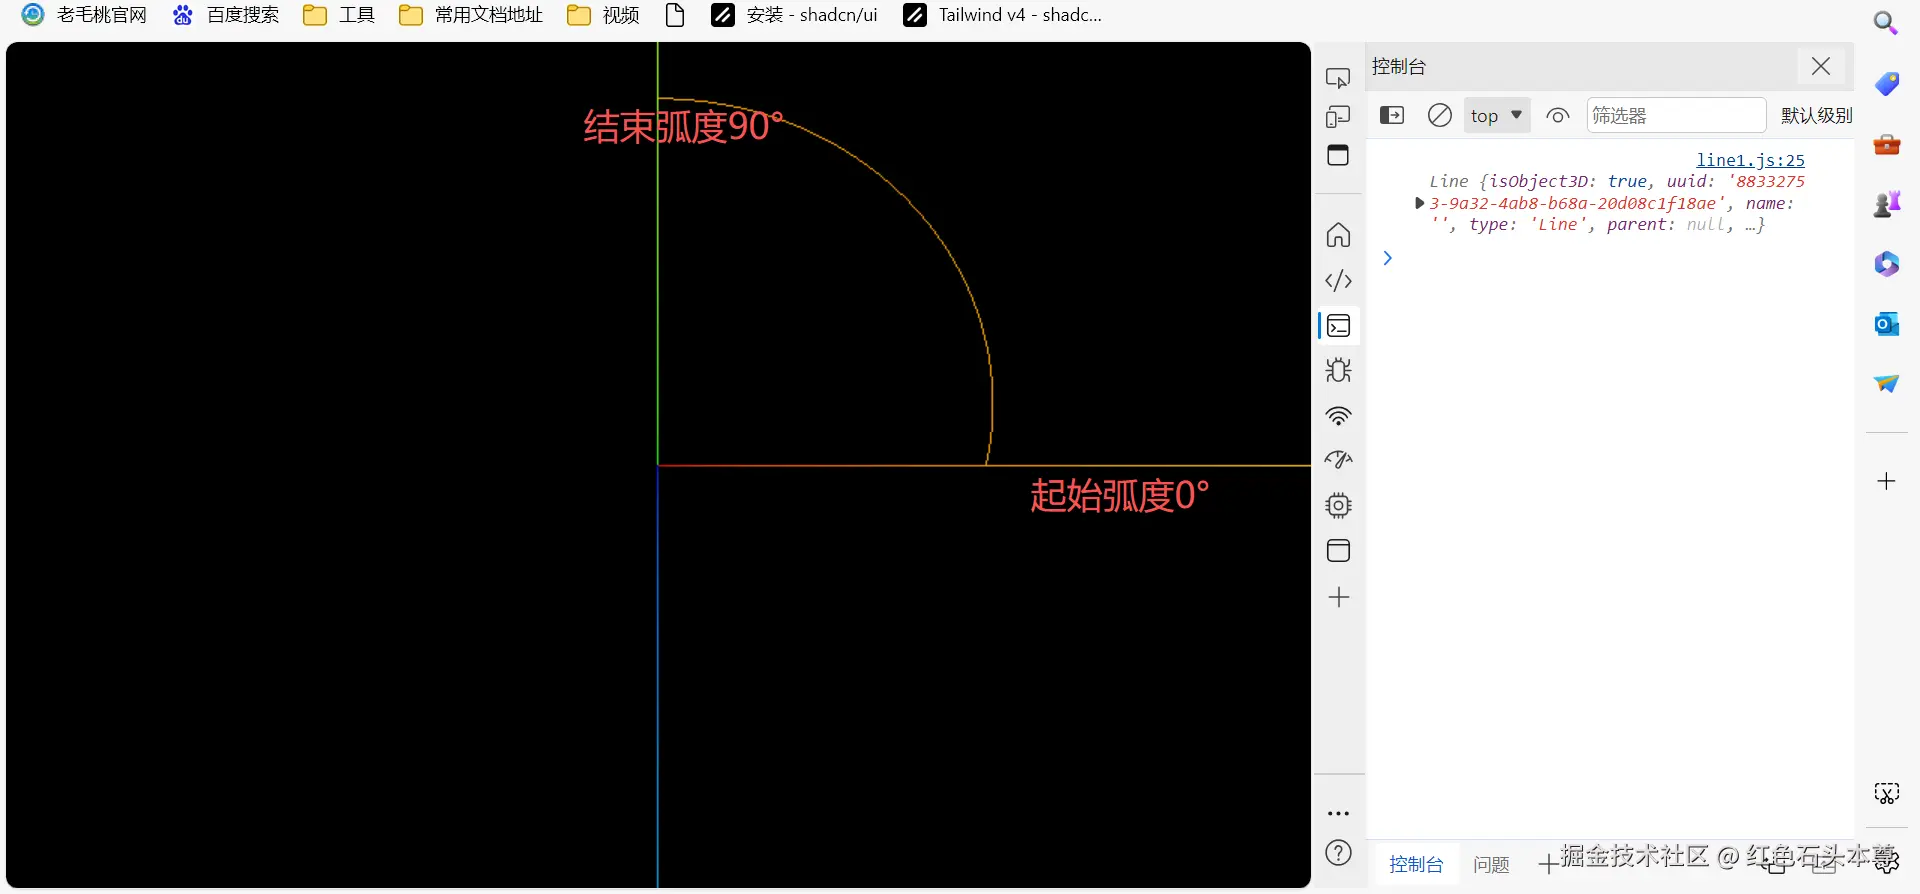Open the paper plane sidebar icon
1920x894 pixels.
pyautogui.click(x=1886, y=384)
